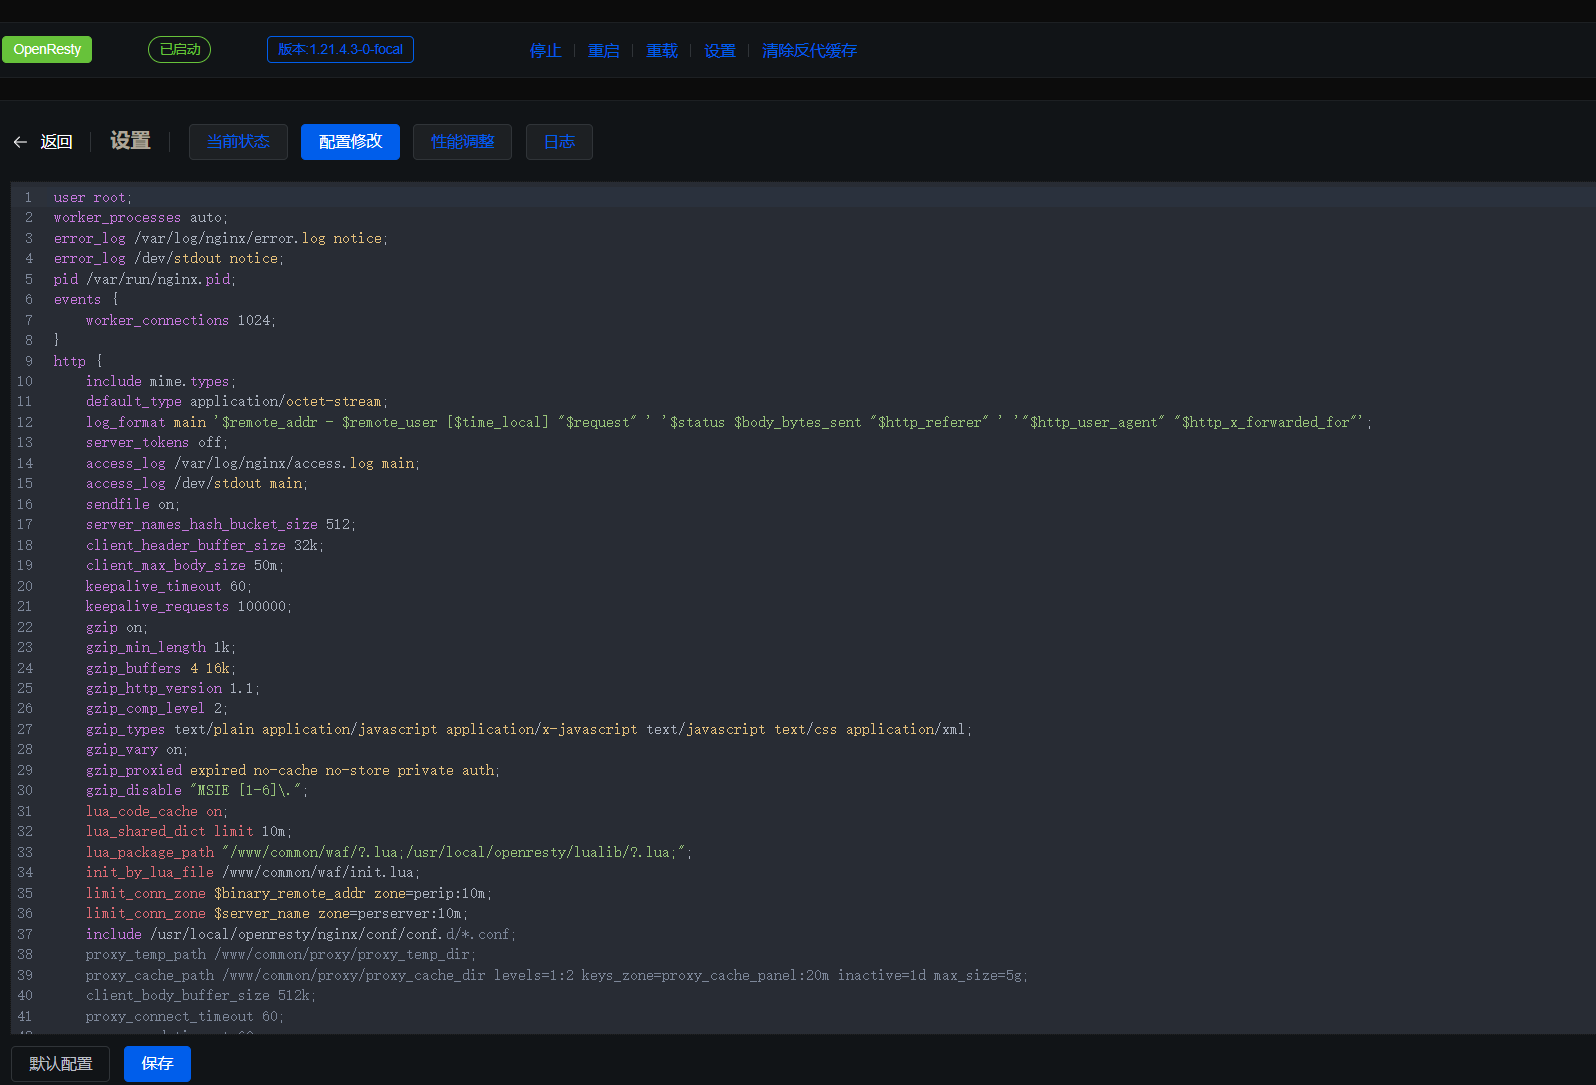
Task: Click 'keepalive_timeout 60;' line
Action: [x=169, y=586]
